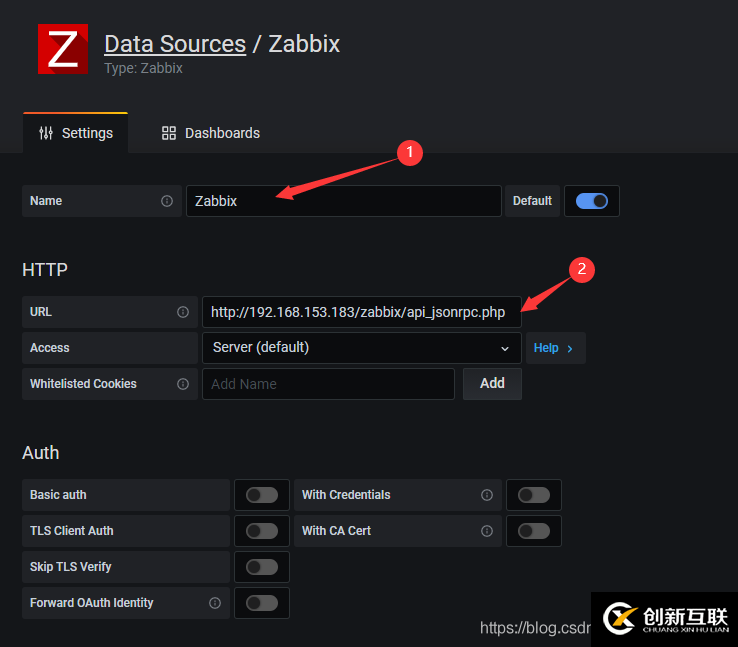Open the Data Sources breadcrumb link
Screen dimensions: 738x647
coord(175,44)
